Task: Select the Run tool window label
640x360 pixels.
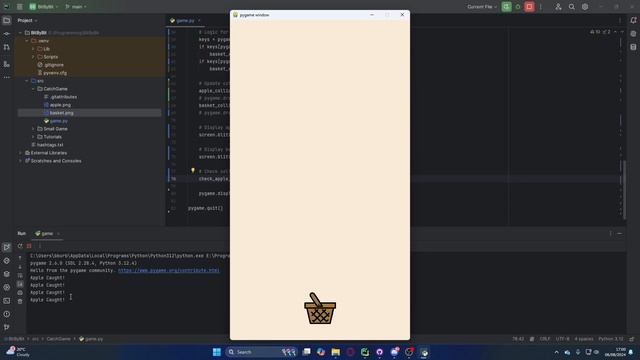Action: (x=22, y=233)
